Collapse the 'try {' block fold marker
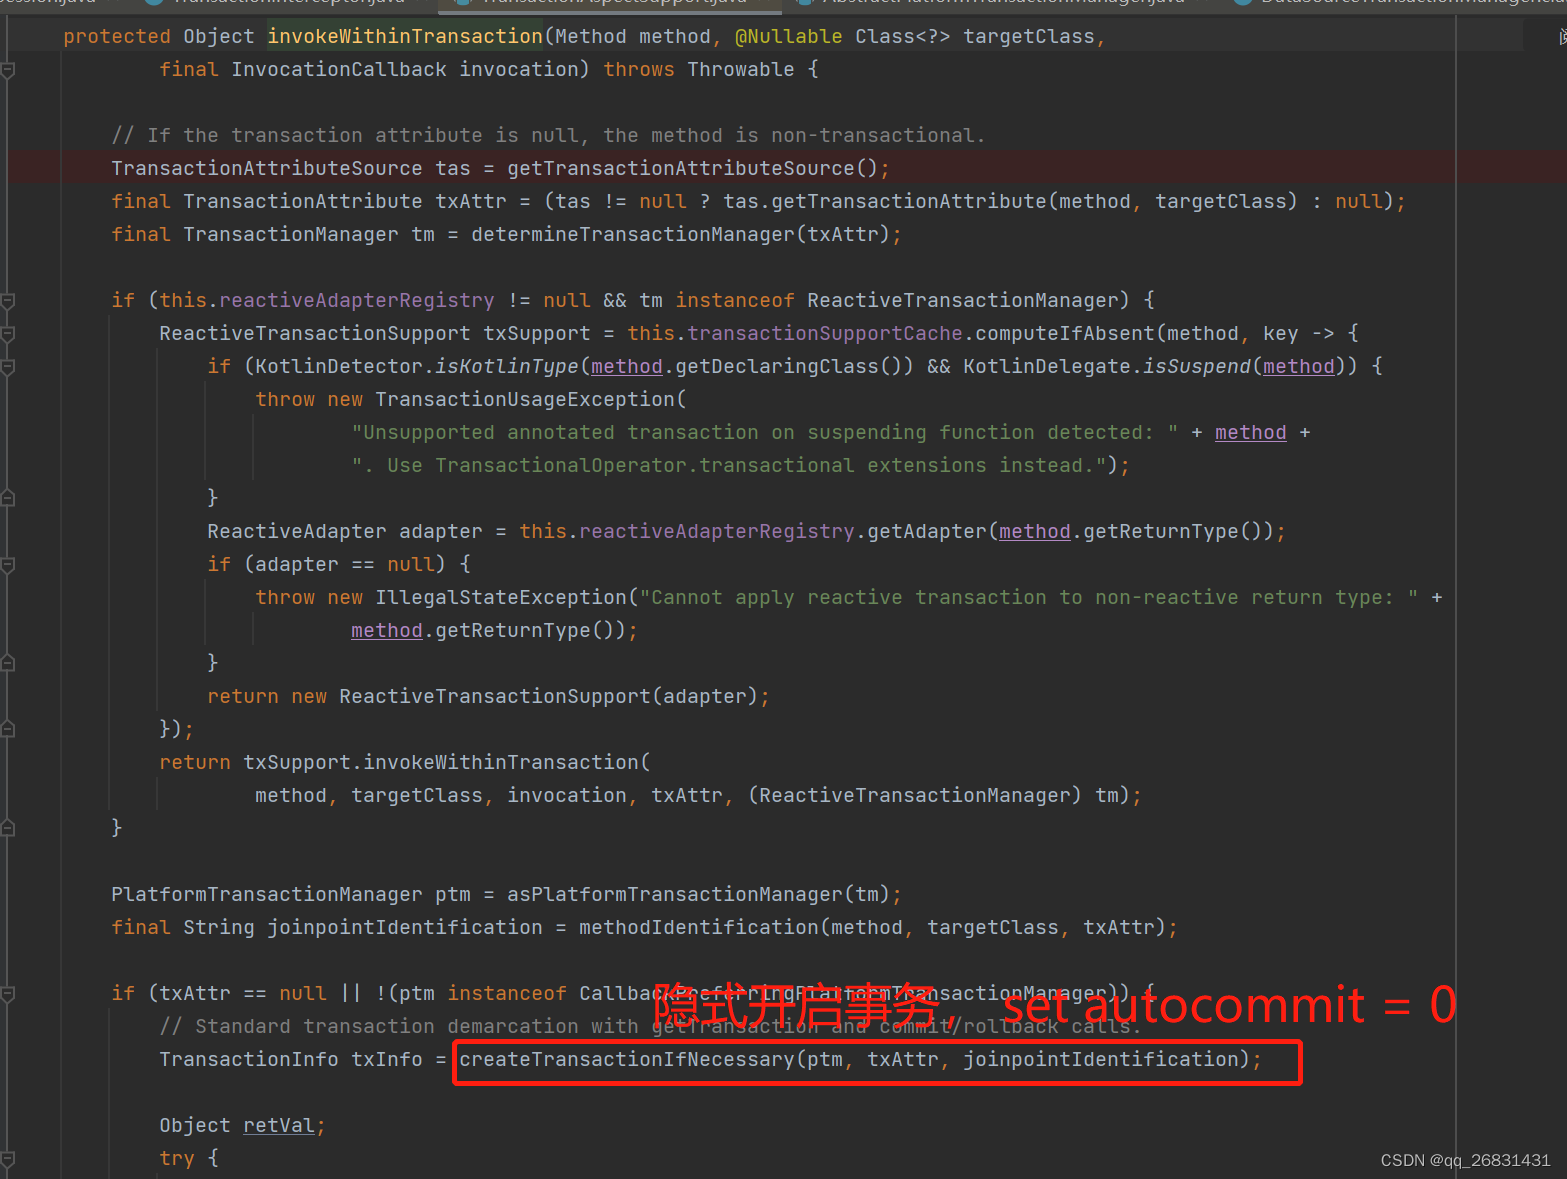Screen dimensions: 1567x1179 (7, 1159)
